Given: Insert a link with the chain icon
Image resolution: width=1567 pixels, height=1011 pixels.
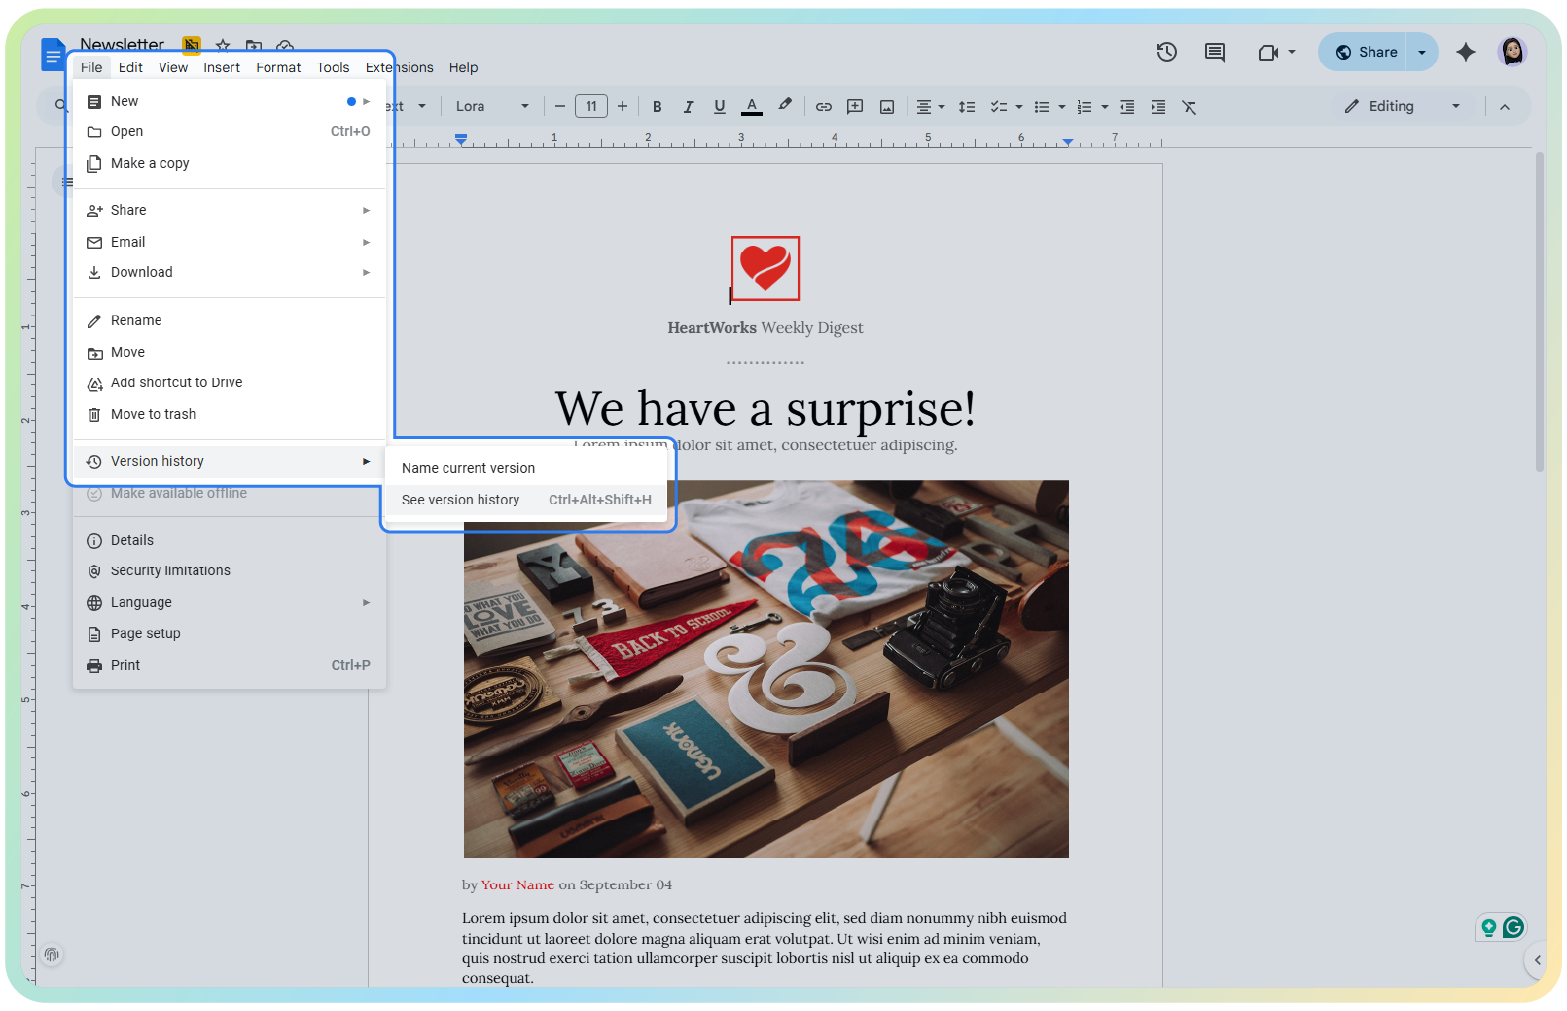Looking at the screenshot, I should point(824,106).
